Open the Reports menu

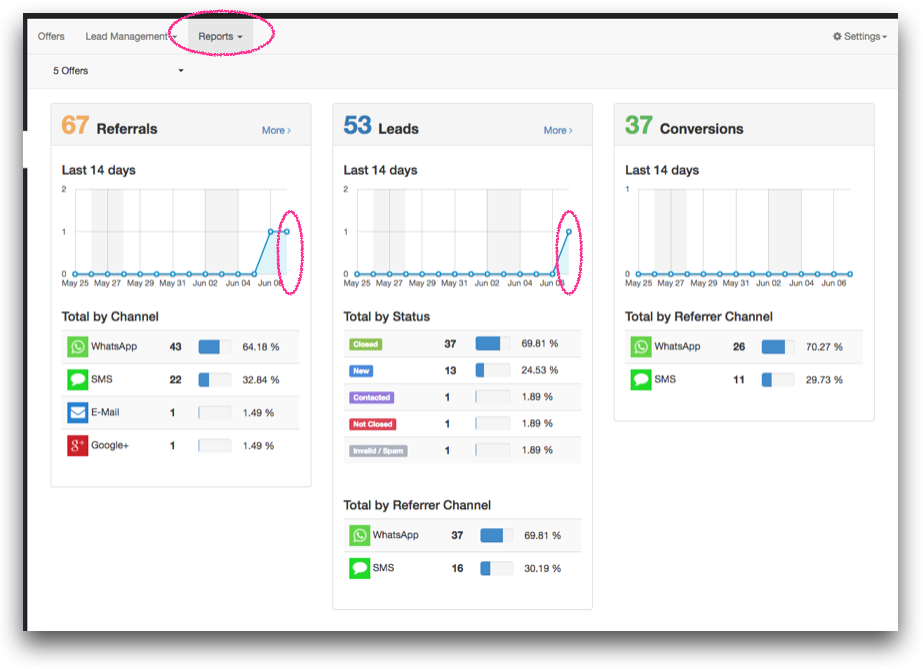coord(220,37)
